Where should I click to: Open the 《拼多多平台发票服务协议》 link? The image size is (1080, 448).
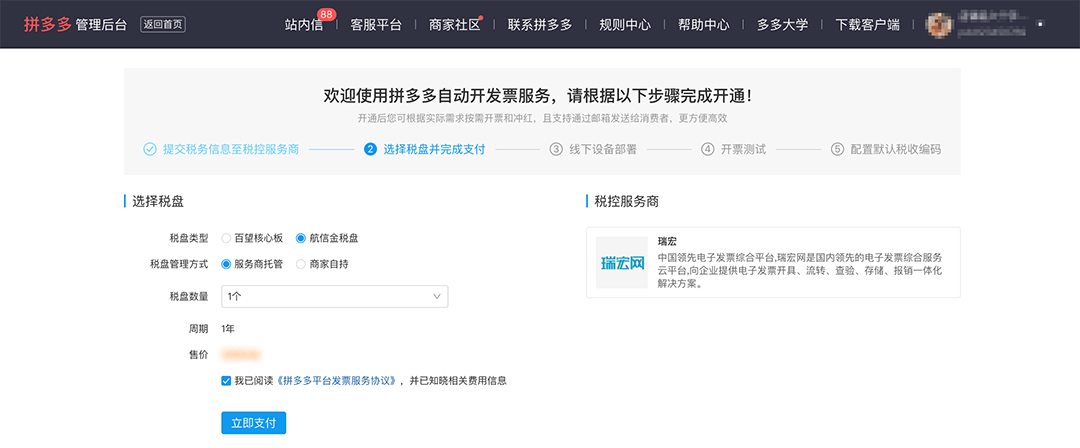click(335, 380)
